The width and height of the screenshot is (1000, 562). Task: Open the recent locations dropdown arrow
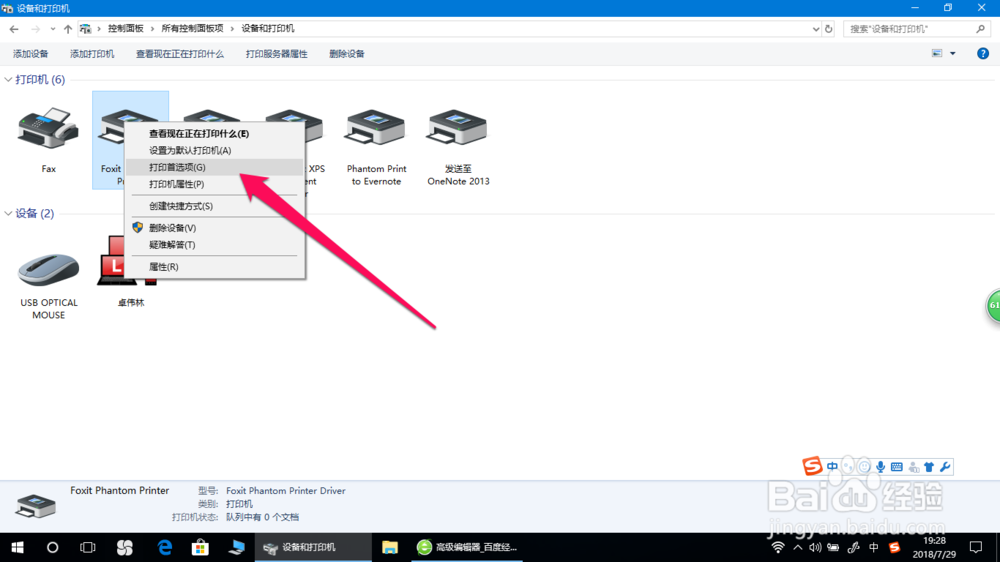(52, 29)
